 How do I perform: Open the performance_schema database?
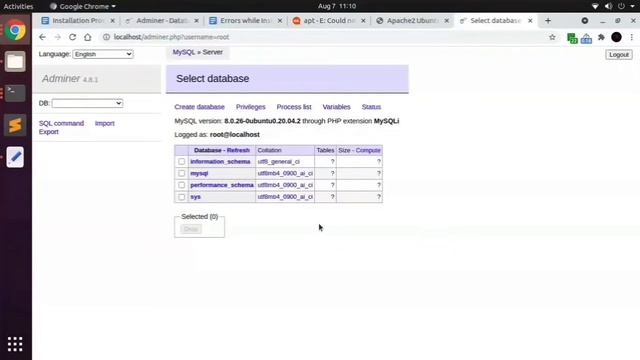coord(222,185)
